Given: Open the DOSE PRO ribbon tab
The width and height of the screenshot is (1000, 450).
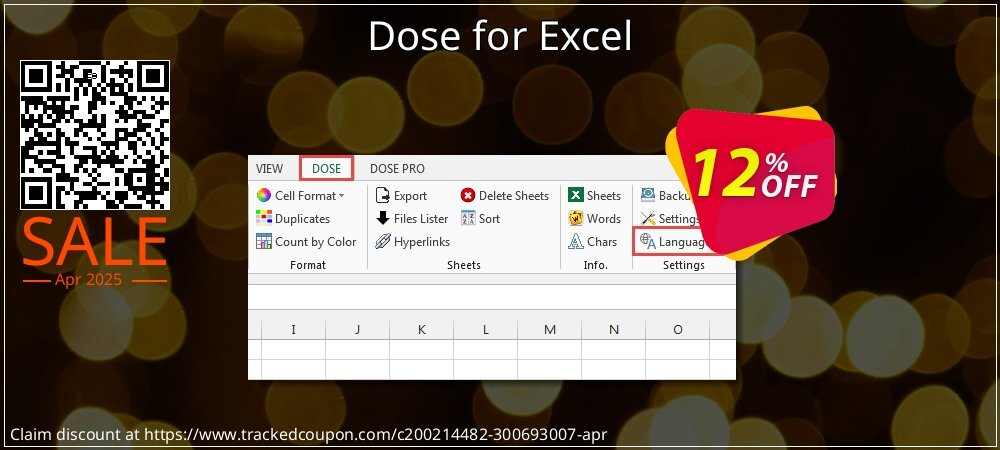Looking at the screenshot, I should click(397, 169).
